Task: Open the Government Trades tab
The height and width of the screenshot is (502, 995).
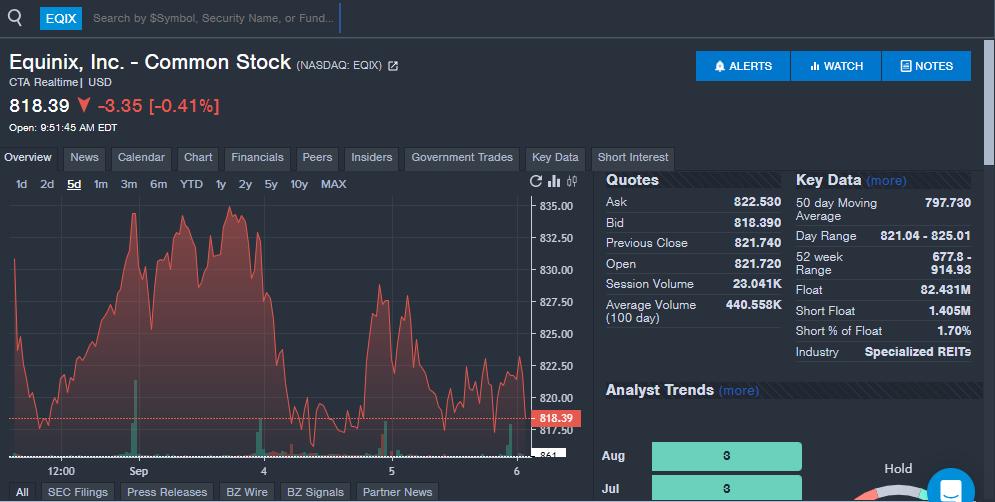Action: [462, 157]
